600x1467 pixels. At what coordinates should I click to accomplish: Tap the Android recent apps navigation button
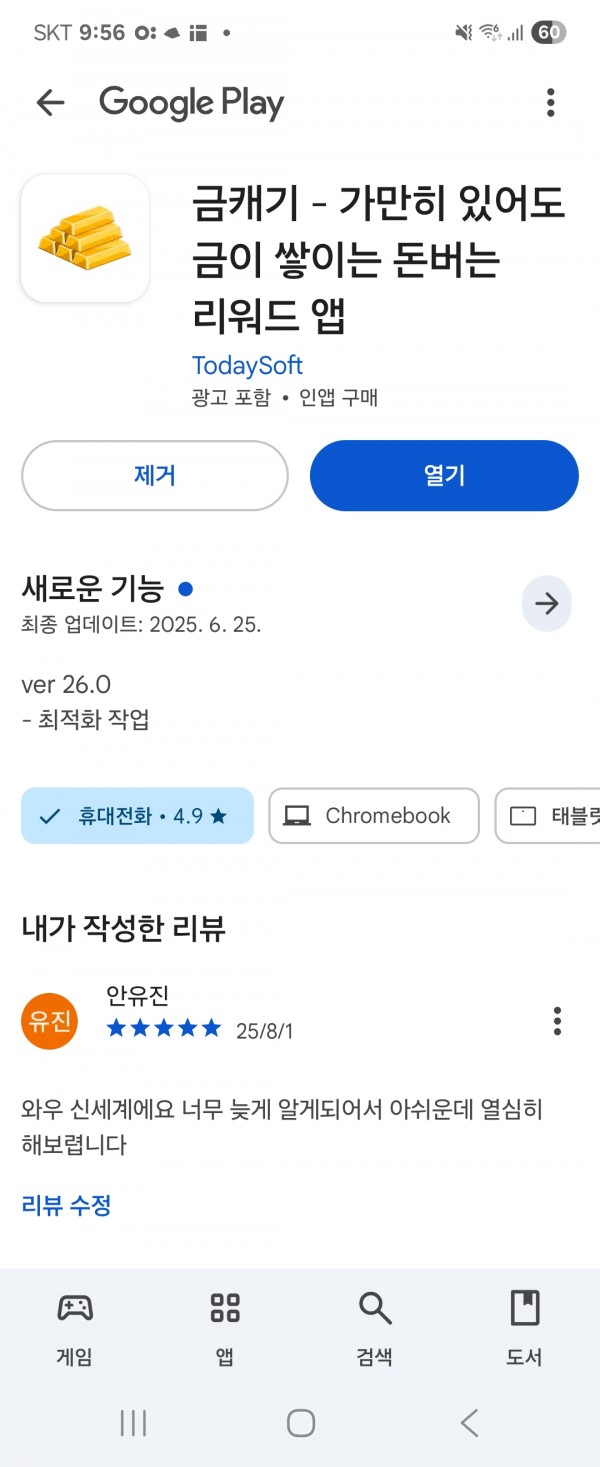[x=133, y=1423]
